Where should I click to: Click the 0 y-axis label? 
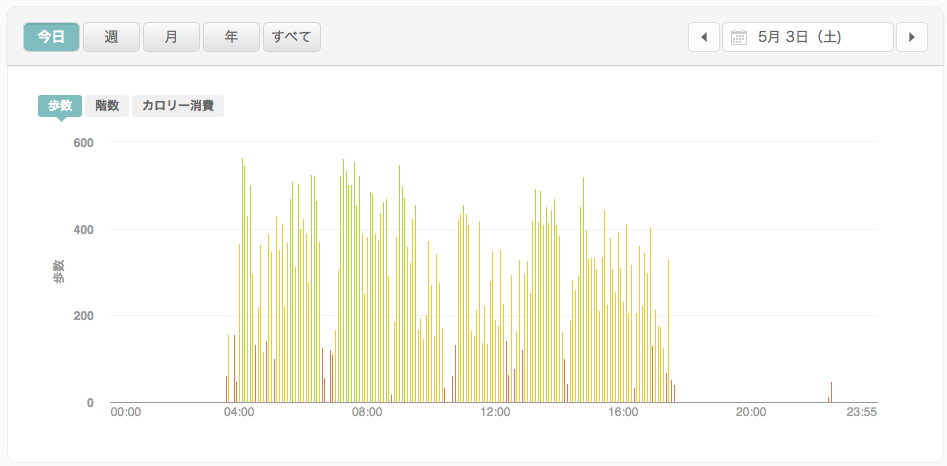tap(90, 403)
